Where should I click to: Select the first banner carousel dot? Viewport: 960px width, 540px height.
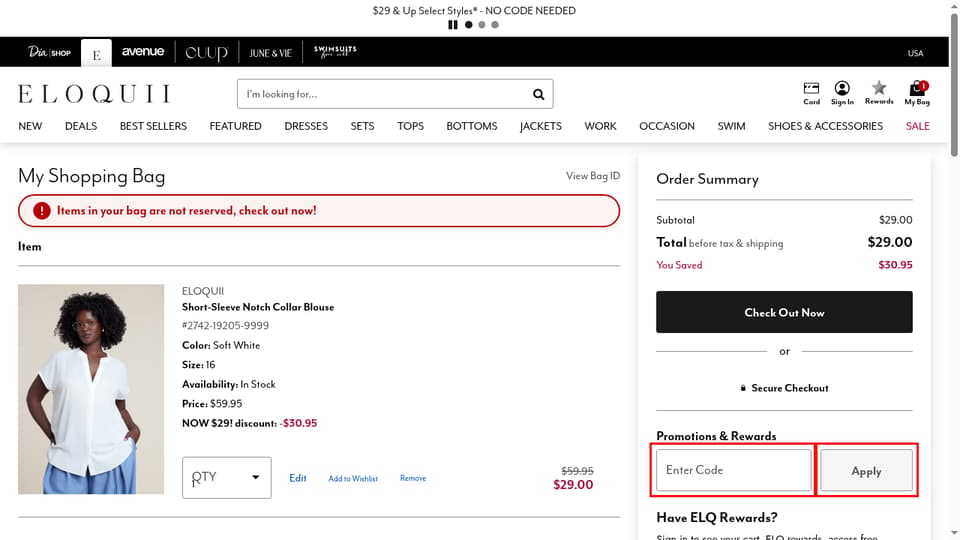click(x=468, y=25)
